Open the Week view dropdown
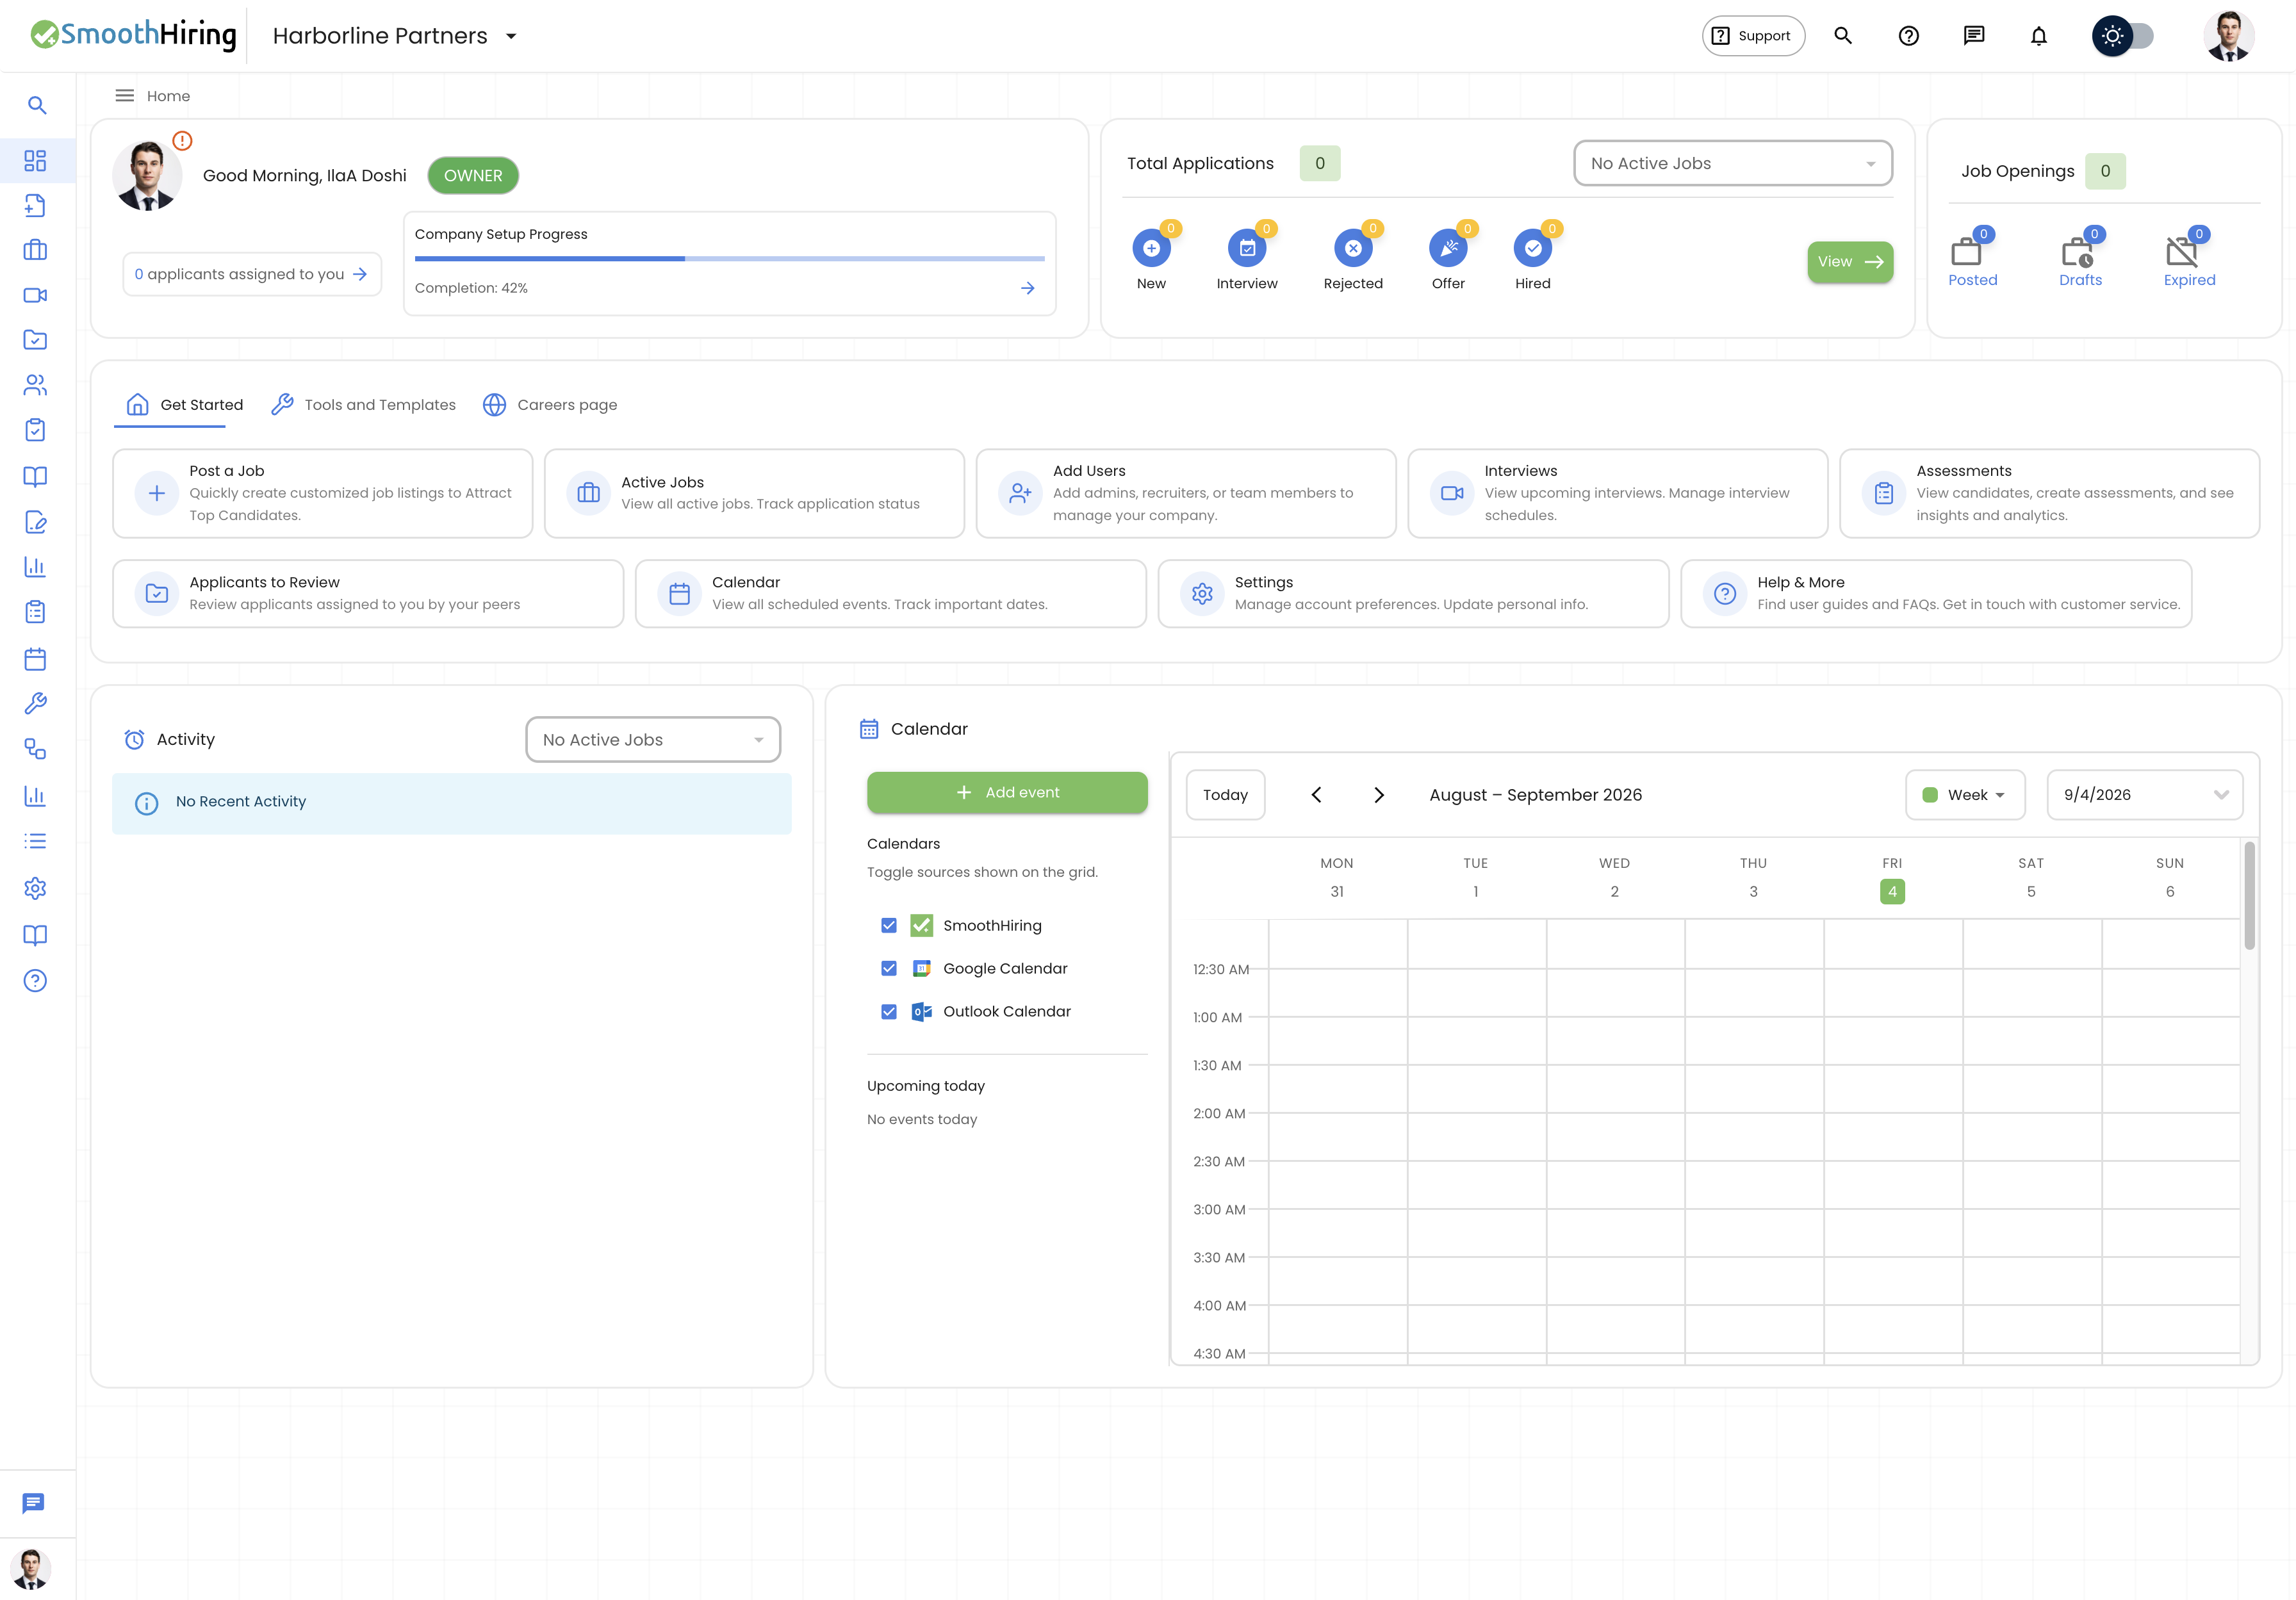Viewport: 2296px width, 1600px height. pos(1964,794)
